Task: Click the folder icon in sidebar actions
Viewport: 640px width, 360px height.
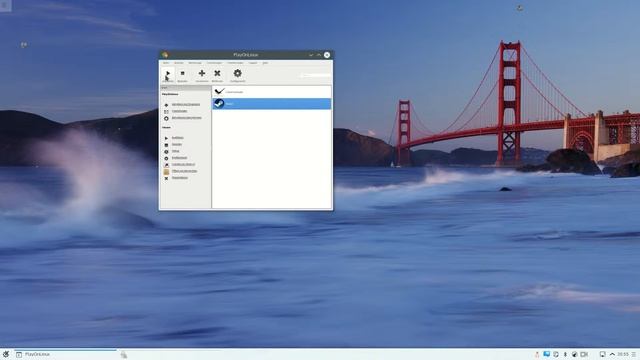Action: (x=166, y=172)
